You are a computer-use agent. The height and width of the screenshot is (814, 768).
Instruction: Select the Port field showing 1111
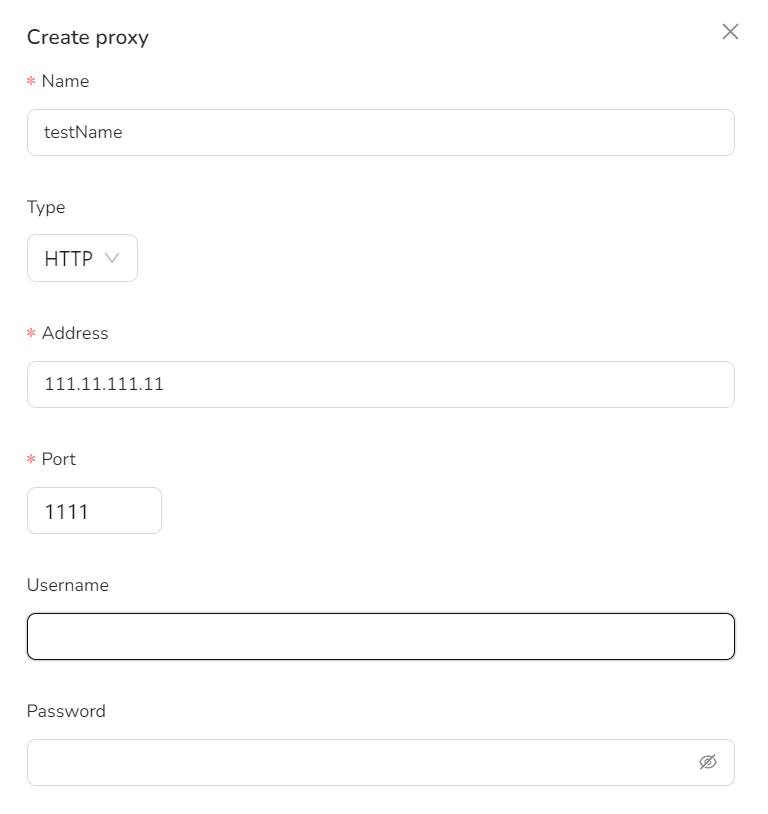94,510
